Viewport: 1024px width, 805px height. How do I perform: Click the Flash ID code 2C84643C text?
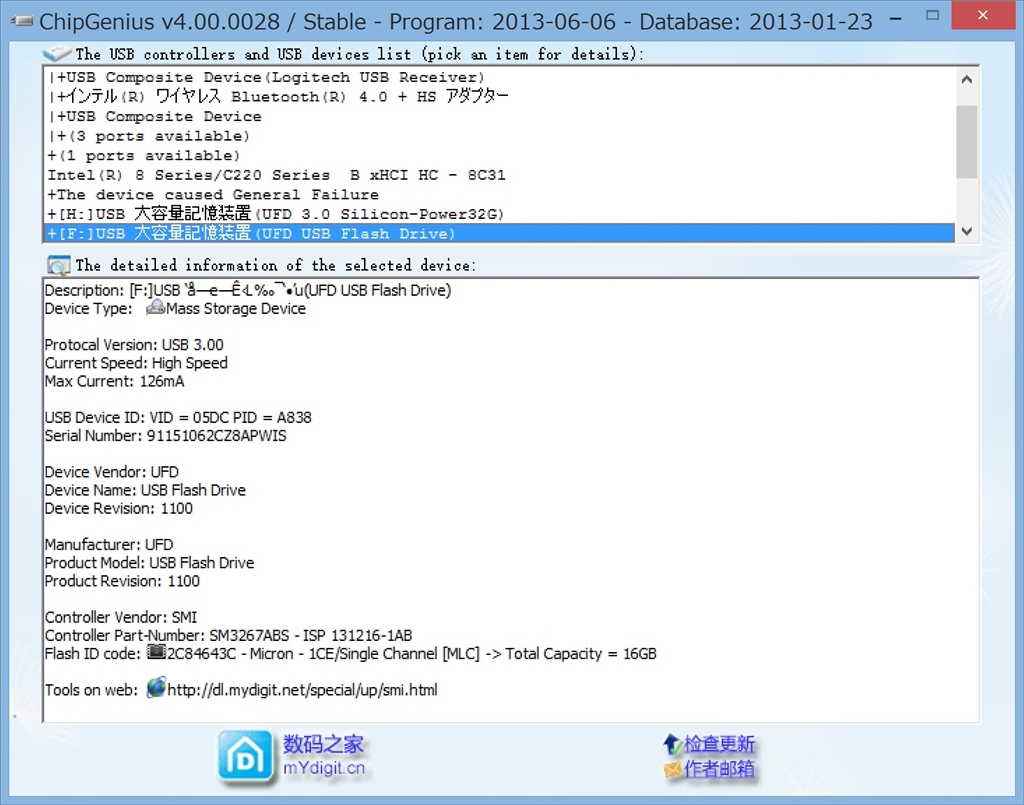[201, 654]
